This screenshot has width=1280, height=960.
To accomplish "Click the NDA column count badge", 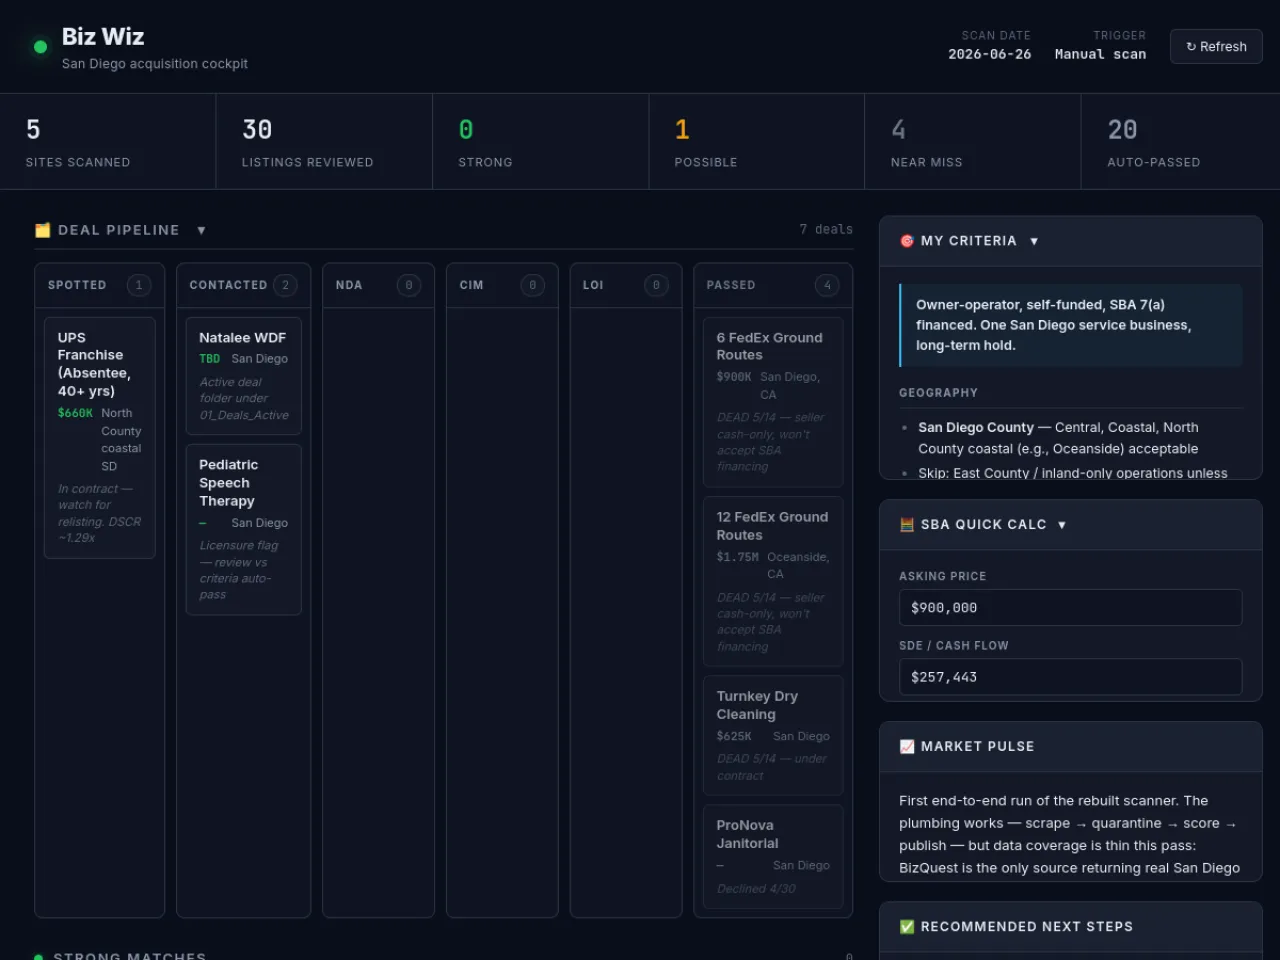I will tap(409, 285).
